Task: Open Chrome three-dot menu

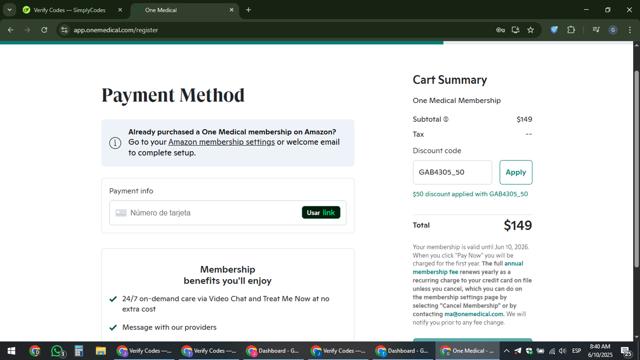Action: coord(630,30)
